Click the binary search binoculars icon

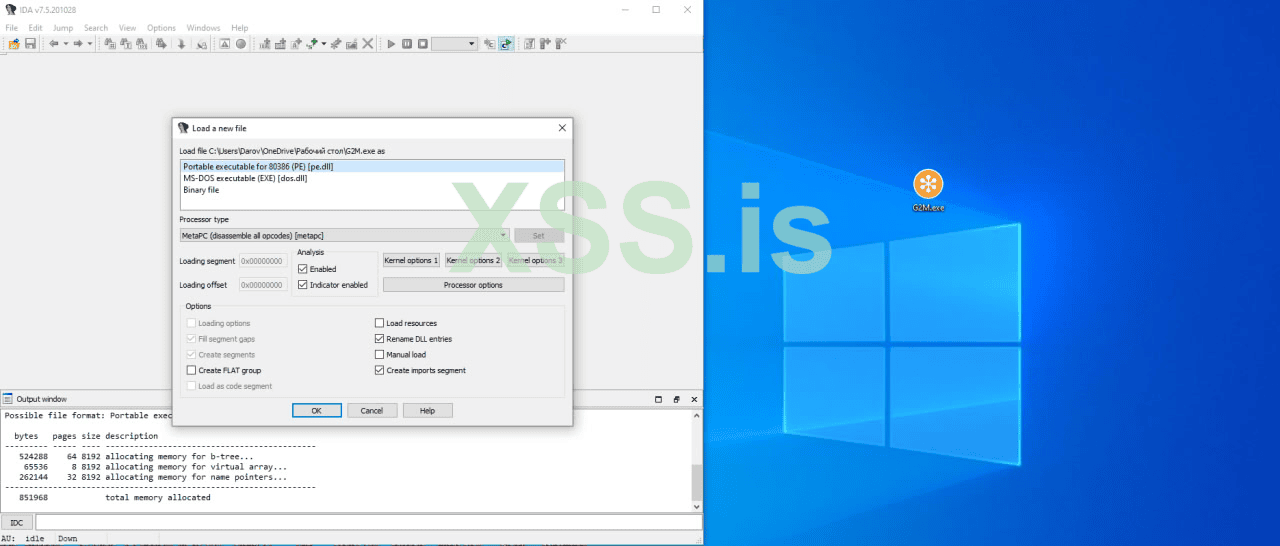[x=142, y=44]
